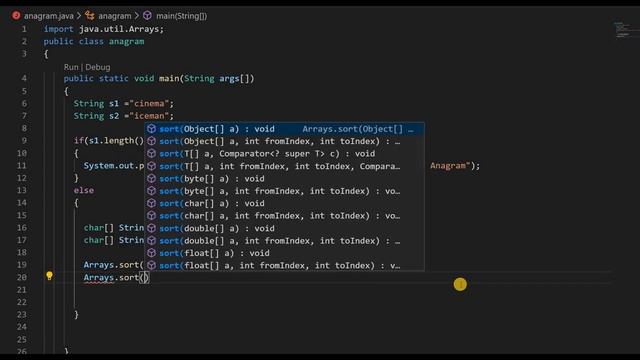Select sort(double[] a) : void suggestion

[284, 228]
